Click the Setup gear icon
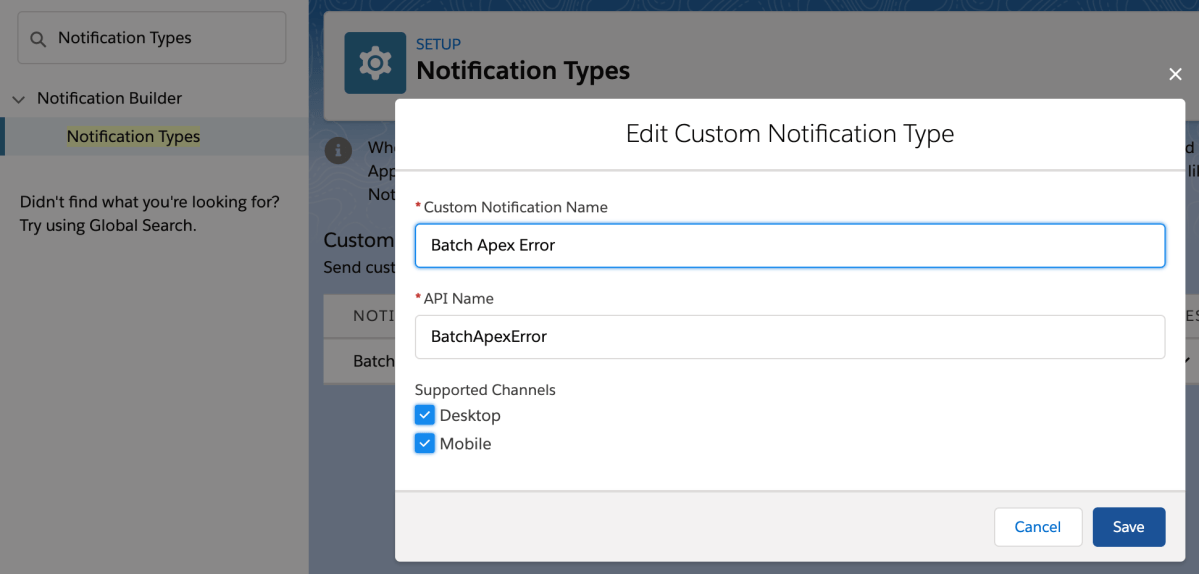Image resolution: width=1199 pixels, height=574 pixels. (x=375, y=63)
